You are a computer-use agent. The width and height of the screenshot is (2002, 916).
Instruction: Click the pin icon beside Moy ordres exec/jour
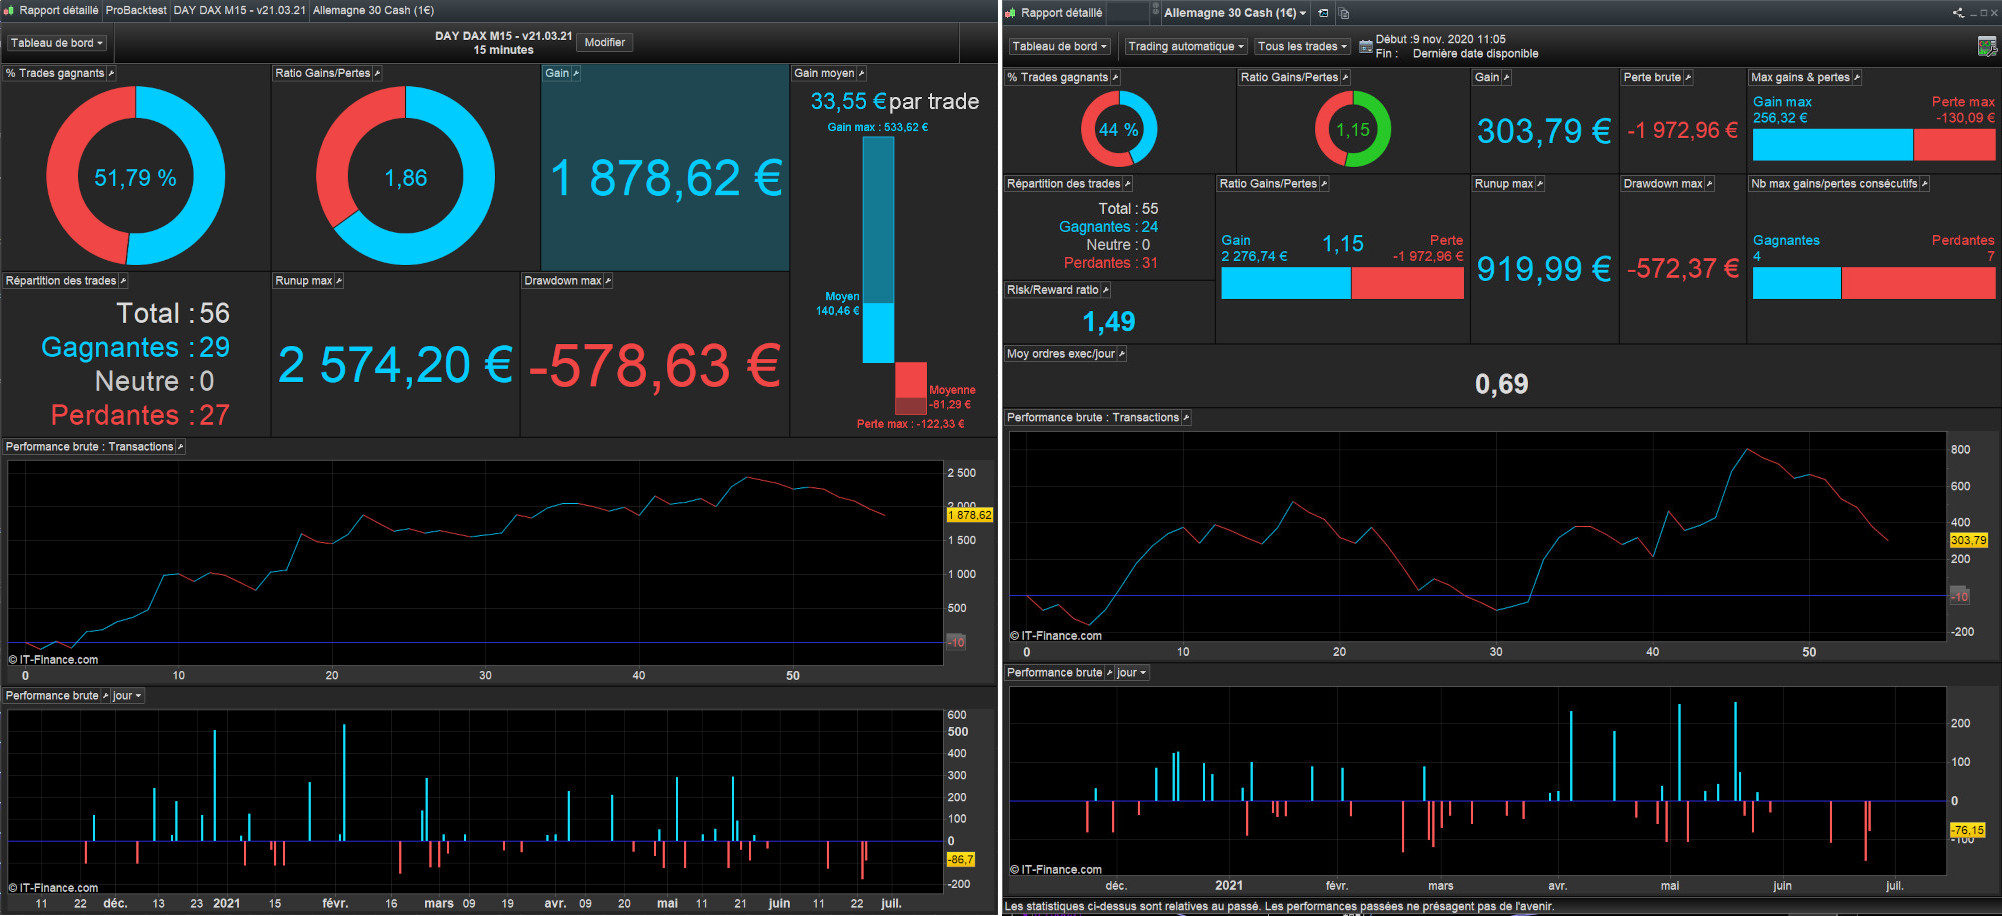tap(1121, 354)
